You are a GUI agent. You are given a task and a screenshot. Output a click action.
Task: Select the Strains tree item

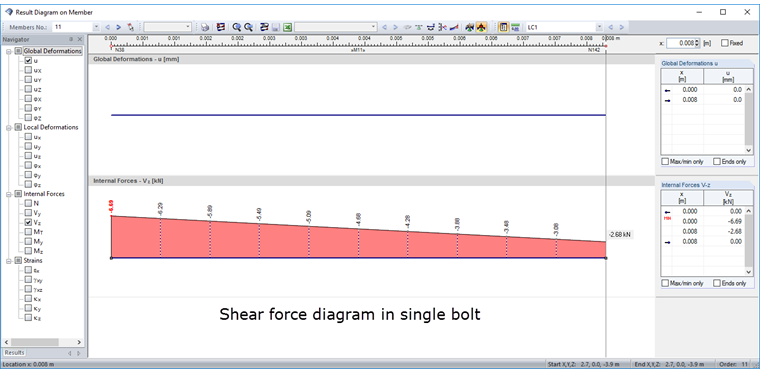(33, 261)
